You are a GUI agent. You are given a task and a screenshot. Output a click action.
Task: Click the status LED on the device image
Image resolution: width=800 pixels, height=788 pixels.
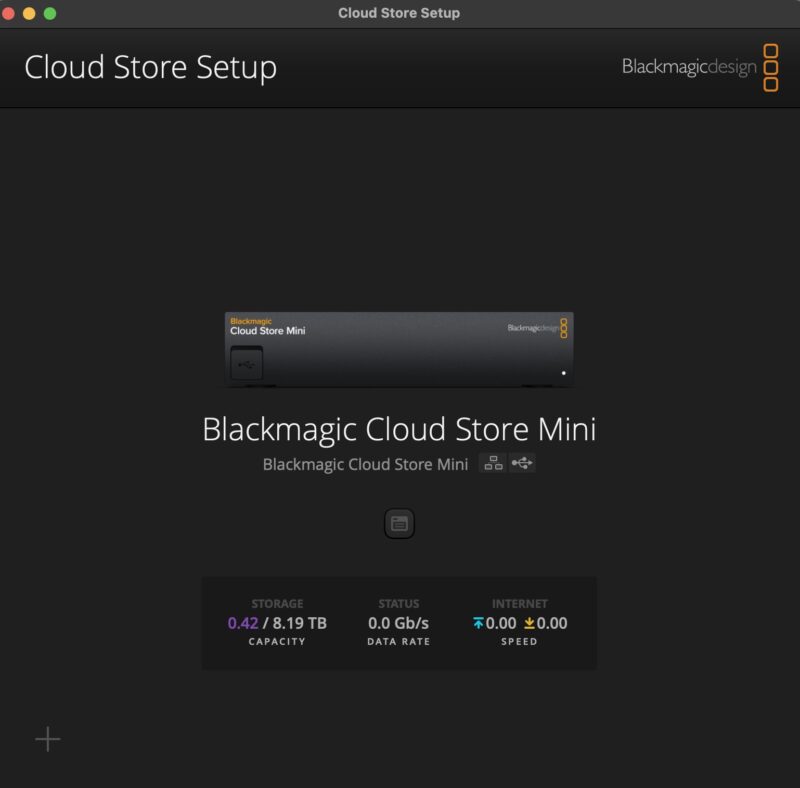[x=564, y=372]
